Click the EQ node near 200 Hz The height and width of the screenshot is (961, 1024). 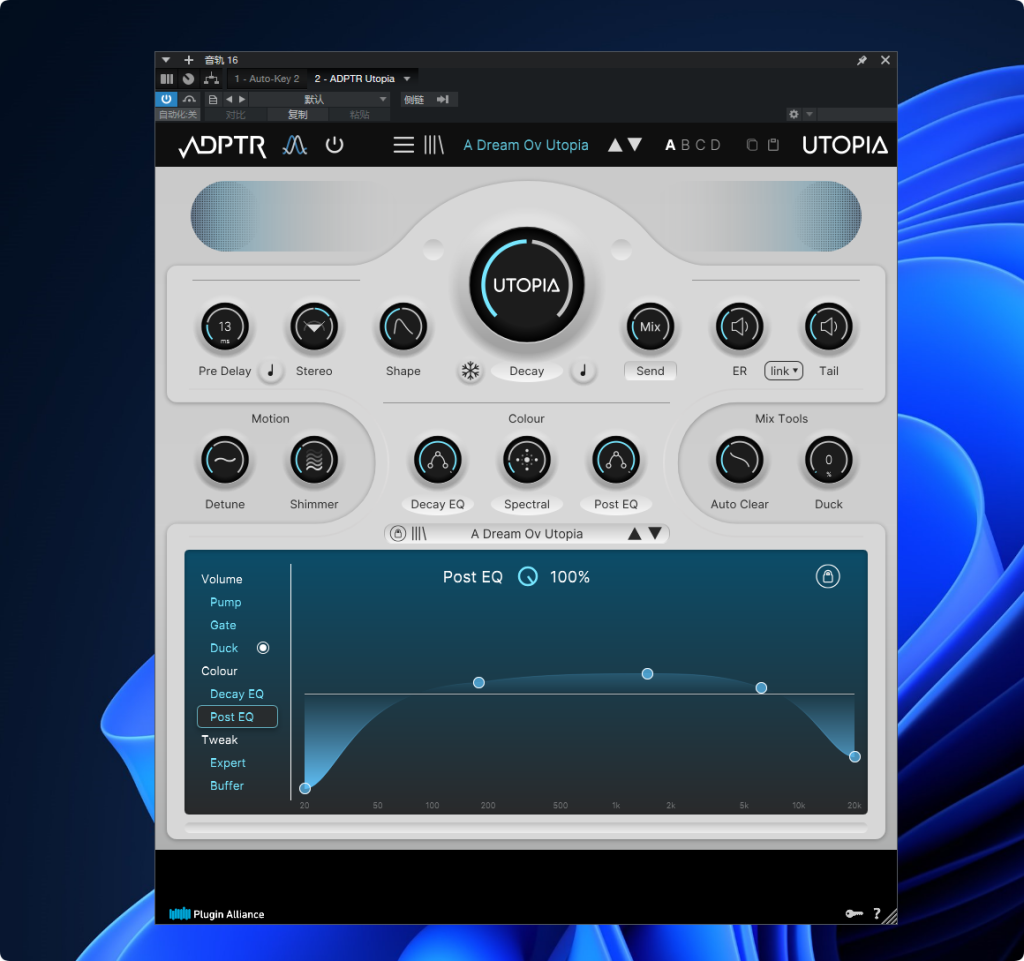[x=479, y=682]
